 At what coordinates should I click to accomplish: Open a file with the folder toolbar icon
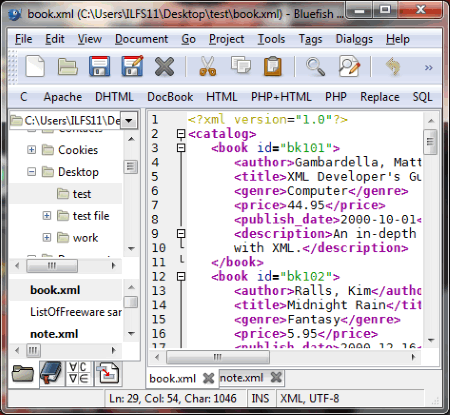(68, 66)
